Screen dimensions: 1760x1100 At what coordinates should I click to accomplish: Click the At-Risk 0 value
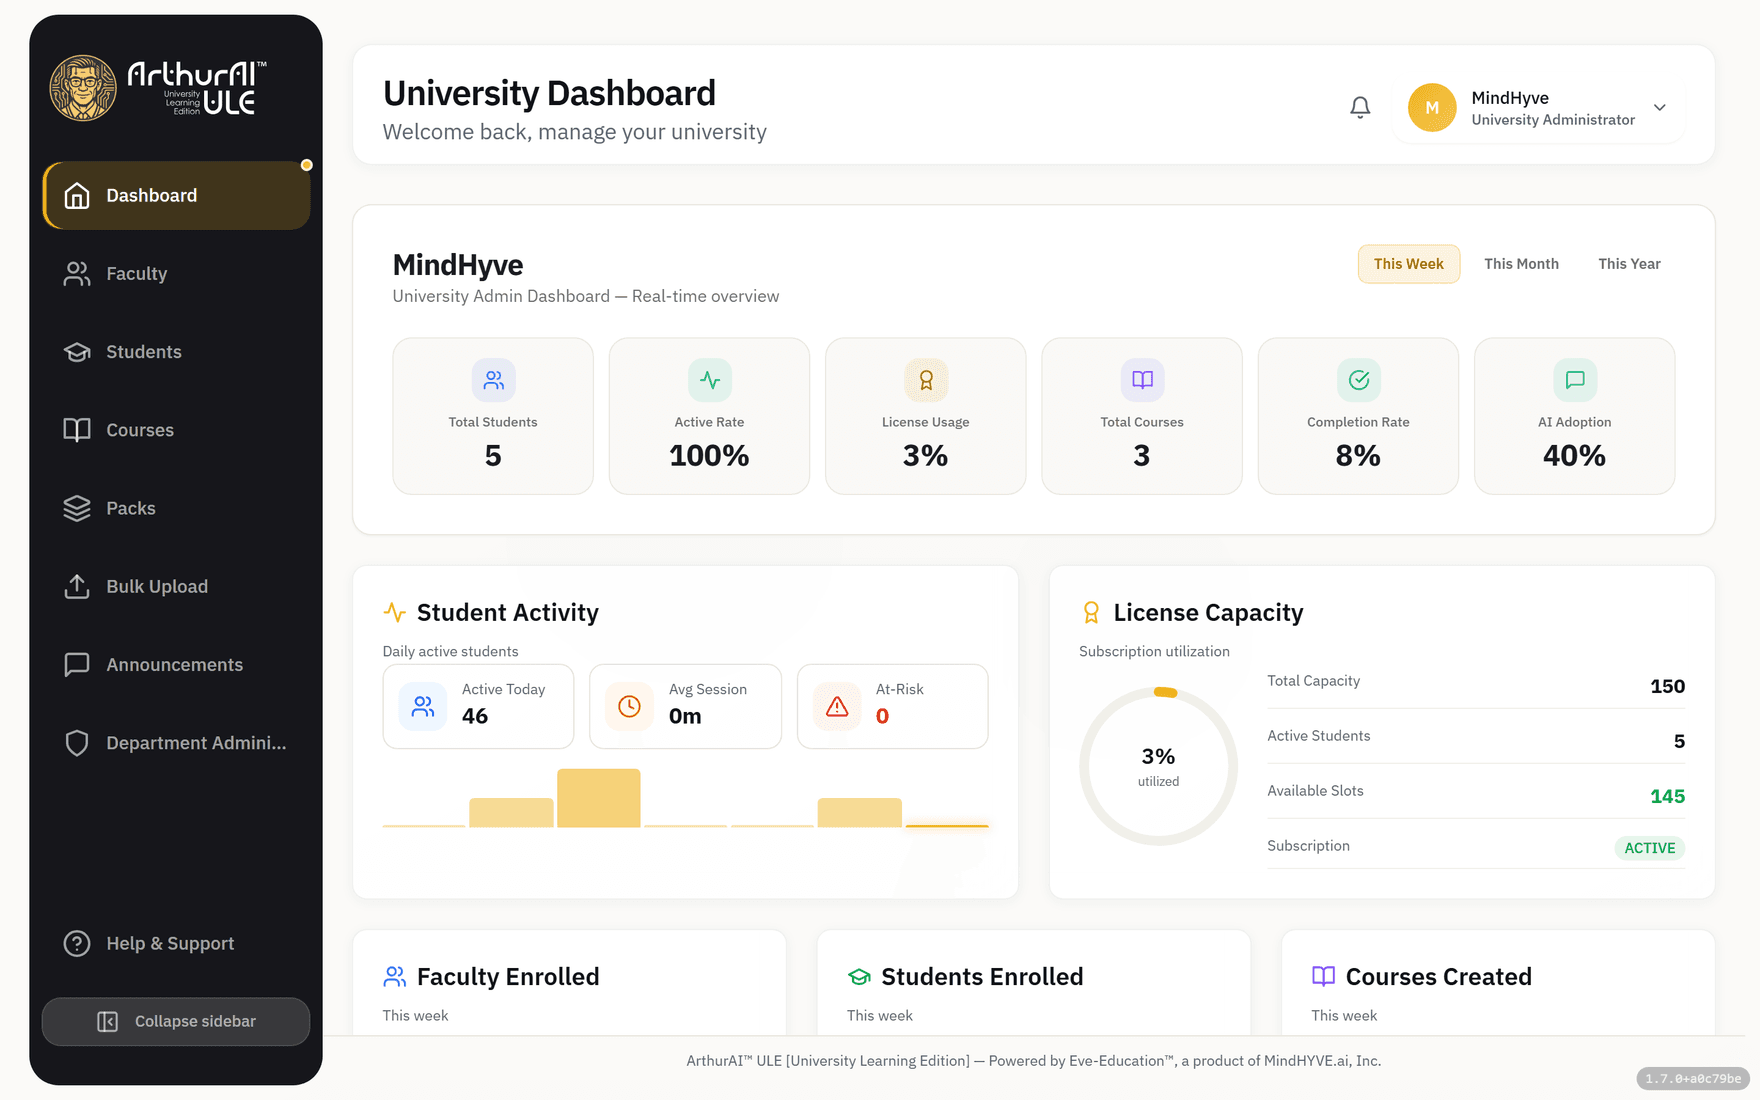point(882,716)
